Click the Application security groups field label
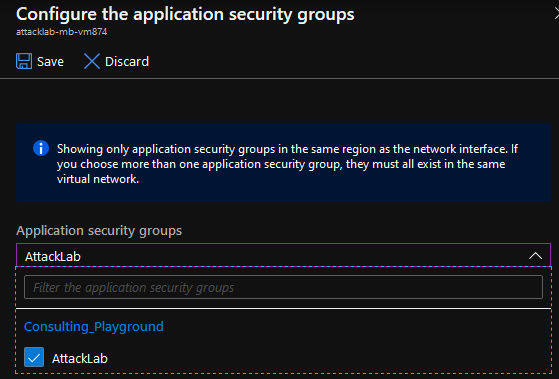This screenshot has height=379, width=559. (x=99, y=231)
